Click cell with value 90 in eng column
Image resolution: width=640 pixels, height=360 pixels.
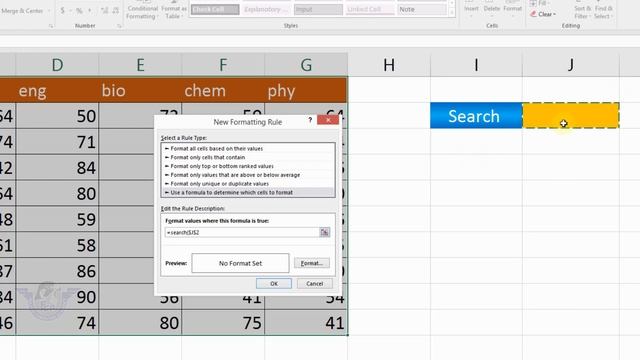click(57, 297)
